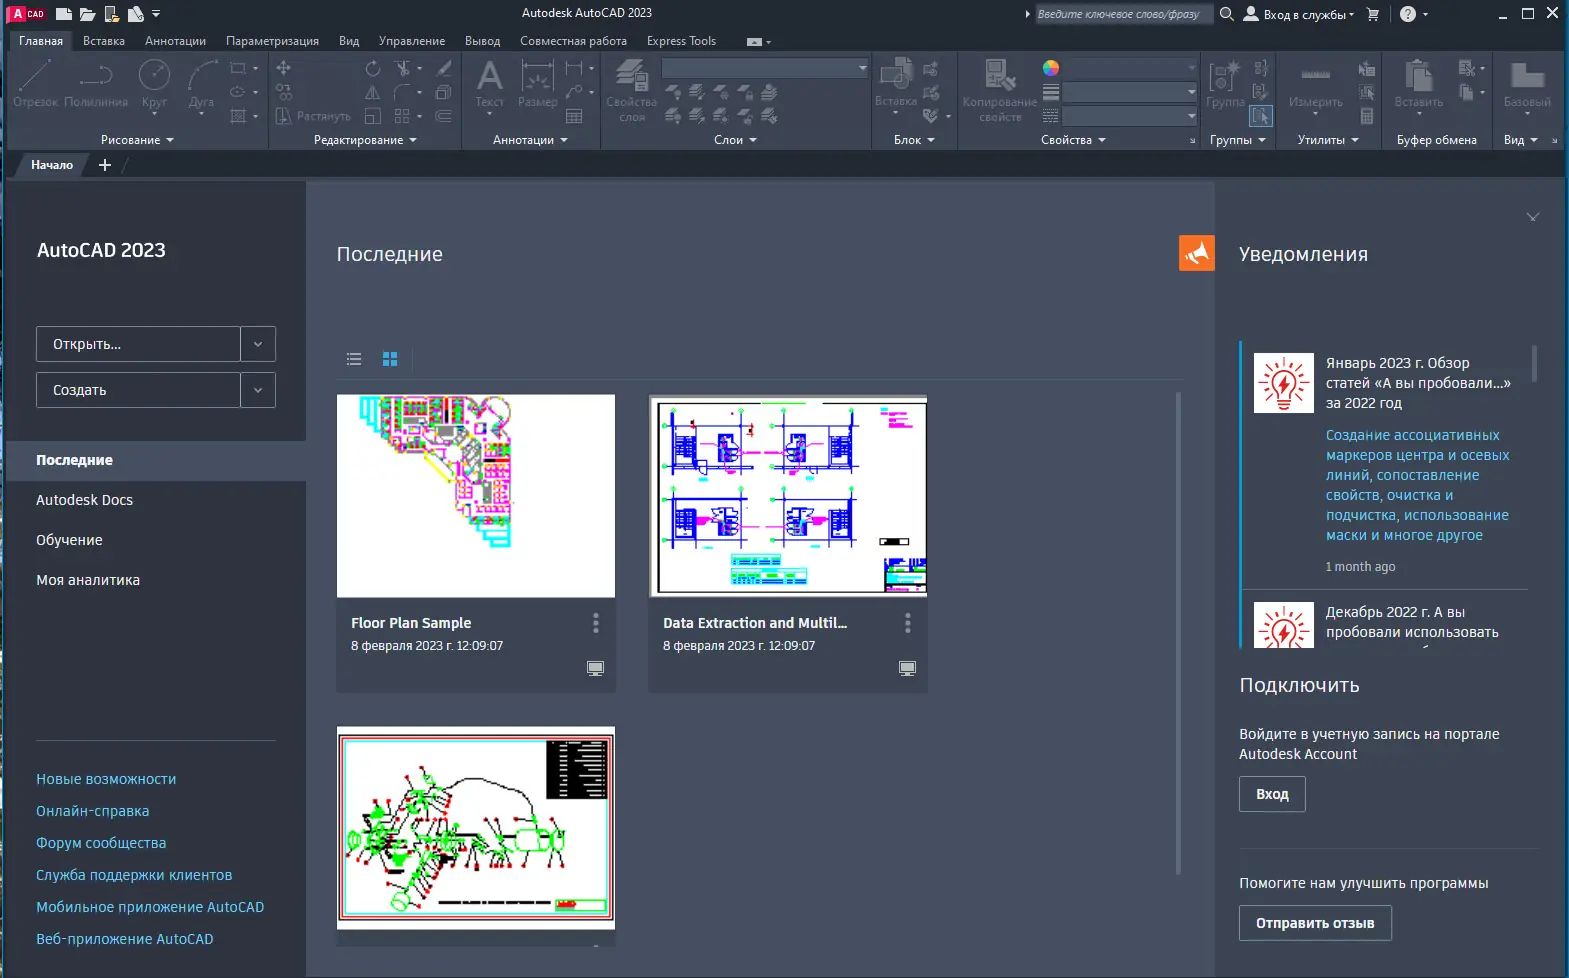Image resolution: width=1569 pixels, height=978 pixels.
Task: Open the Autodesk App Store cart icon
Action: tap(1373, 14)
